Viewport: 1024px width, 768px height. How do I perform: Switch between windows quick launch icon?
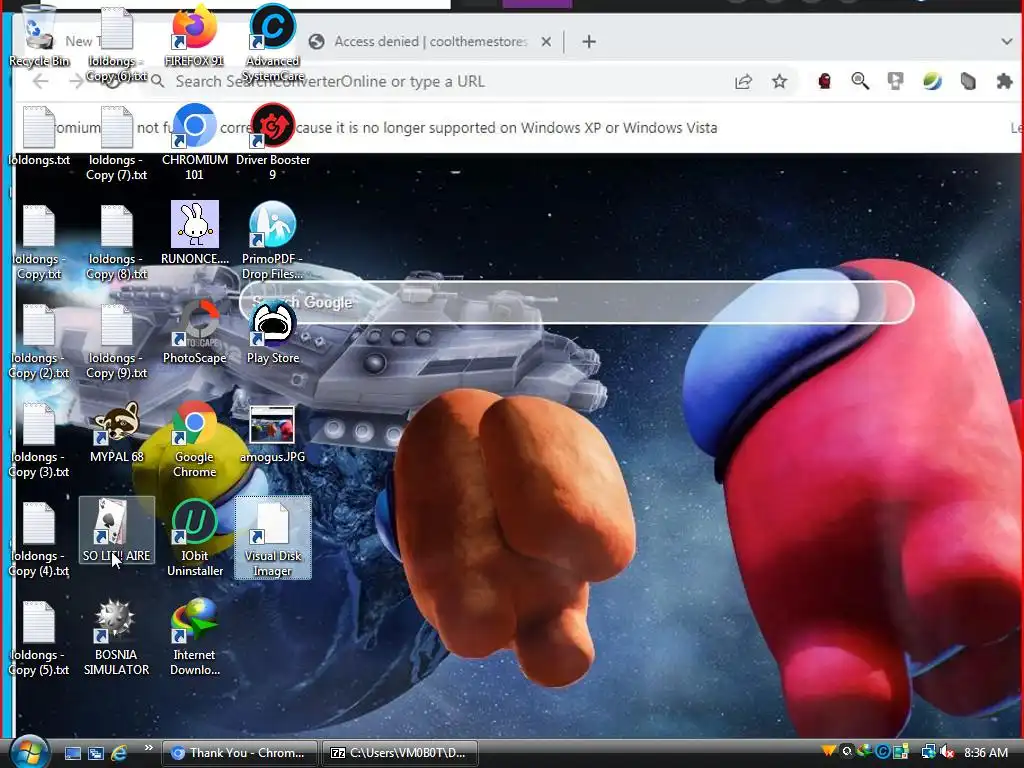(x=96, y=753)
